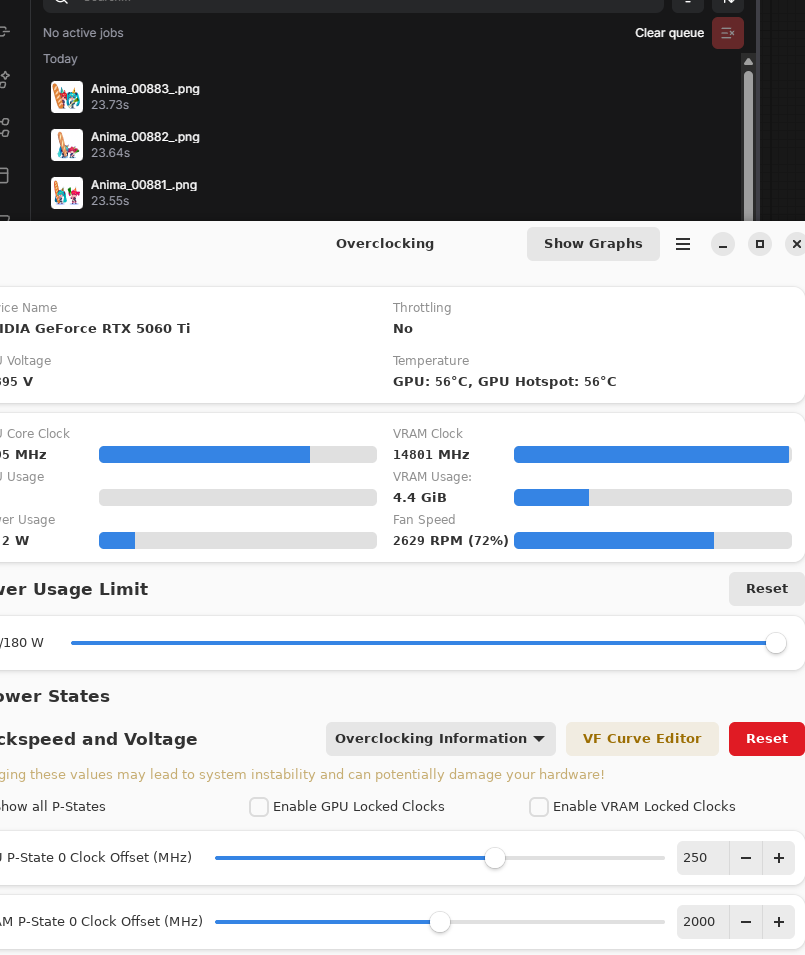
Task: Open the VF Curve Editor
Action: (x=642, y=739)
